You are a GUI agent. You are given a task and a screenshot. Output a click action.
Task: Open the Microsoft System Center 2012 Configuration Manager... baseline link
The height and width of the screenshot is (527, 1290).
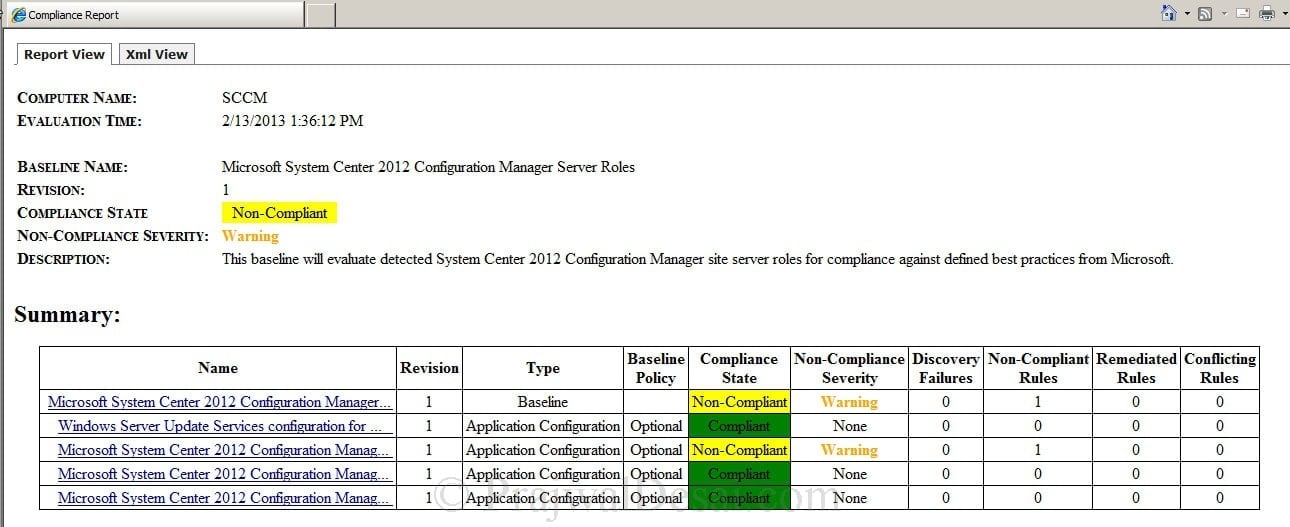(x=219, y=402)
